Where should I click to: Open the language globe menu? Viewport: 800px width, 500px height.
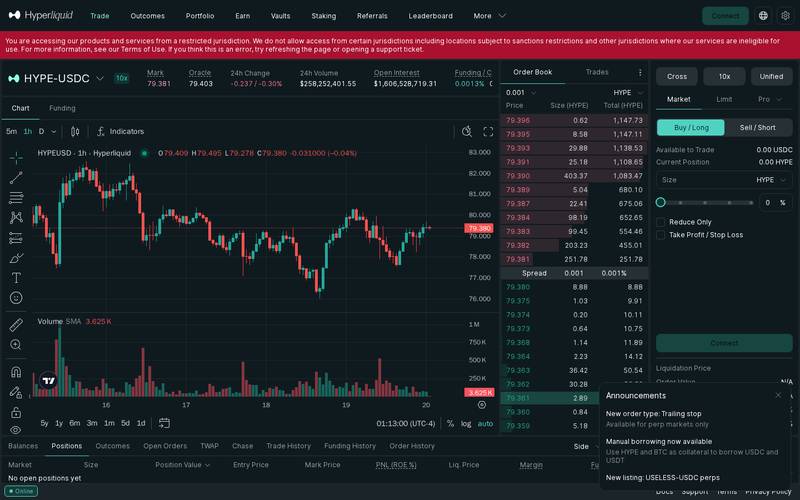tap(763, 16)
